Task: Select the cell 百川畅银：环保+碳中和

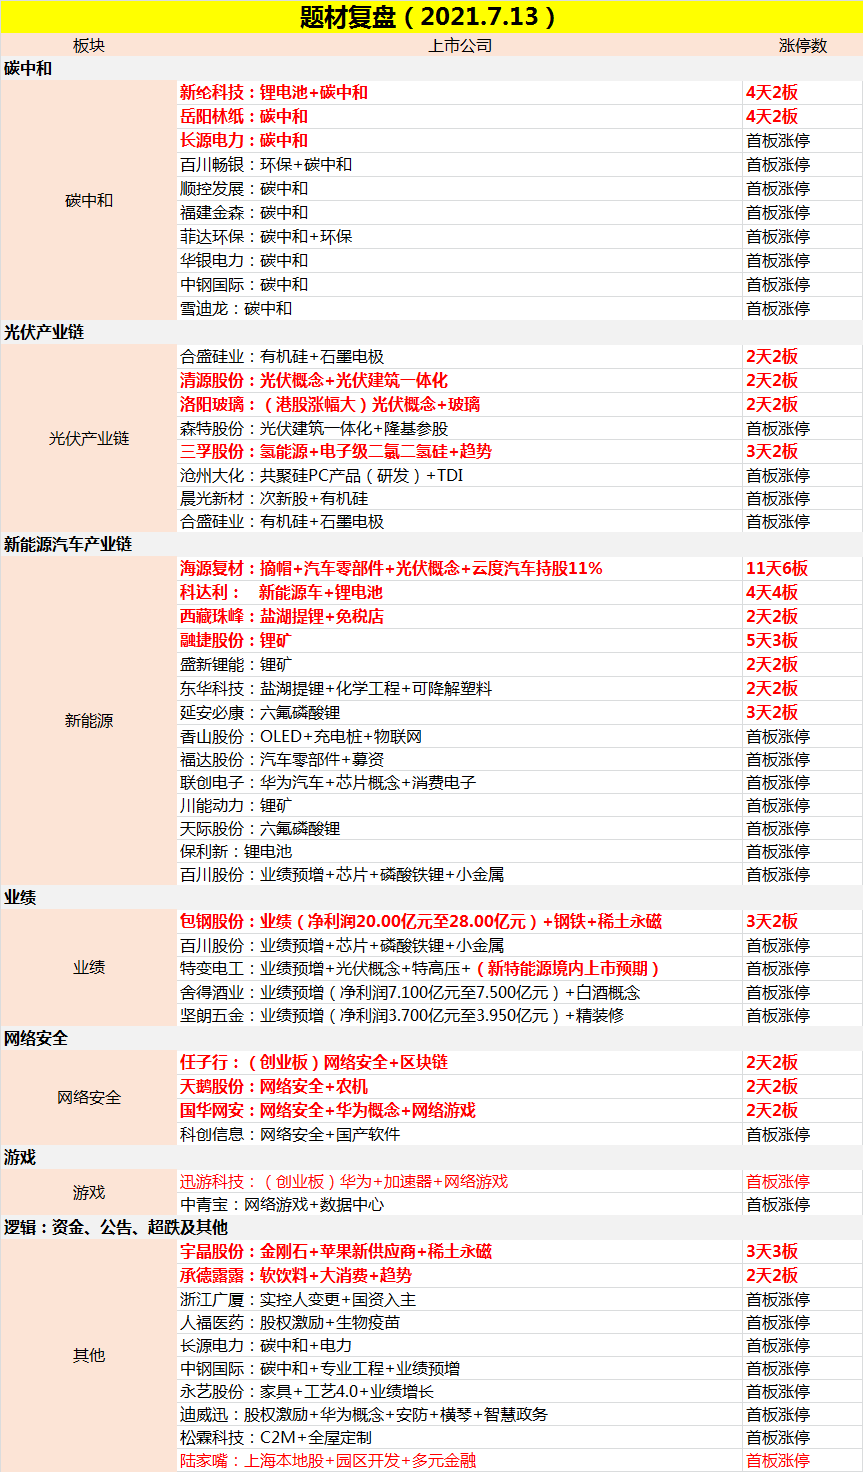Action: coord(266,165)
